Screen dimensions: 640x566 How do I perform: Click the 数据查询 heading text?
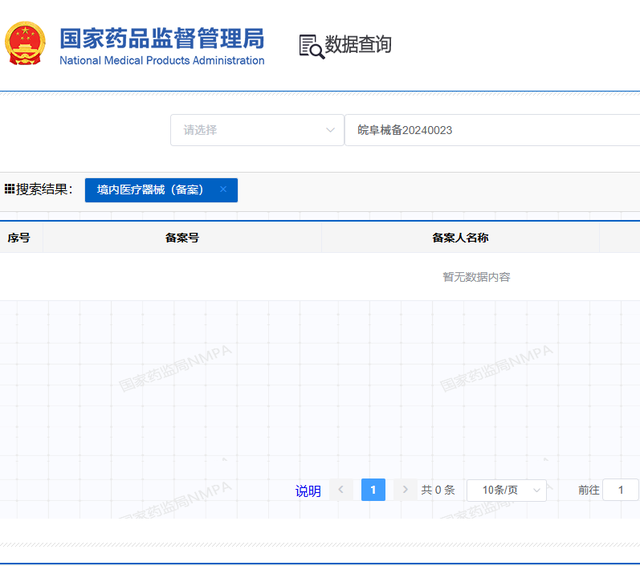358,45
